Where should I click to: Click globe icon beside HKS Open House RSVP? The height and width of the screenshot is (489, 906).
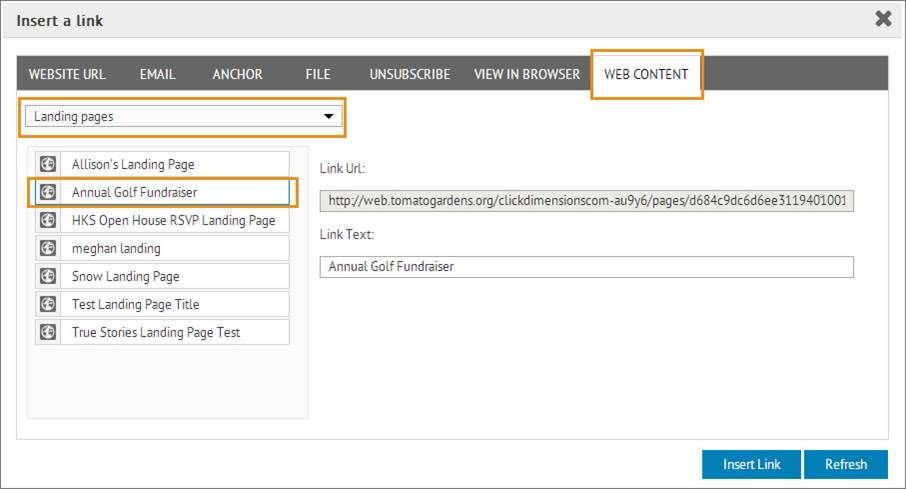pyautogui.click(x=47, y=220)
